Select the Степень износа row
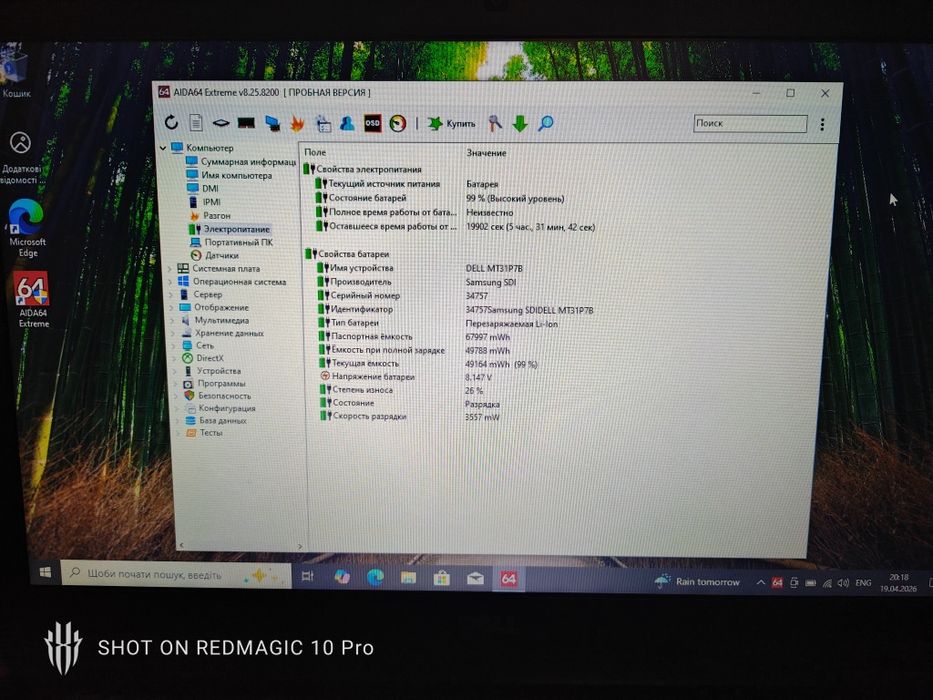The height and width of the screenshot is (700, 933). click(x=455, y=390)
